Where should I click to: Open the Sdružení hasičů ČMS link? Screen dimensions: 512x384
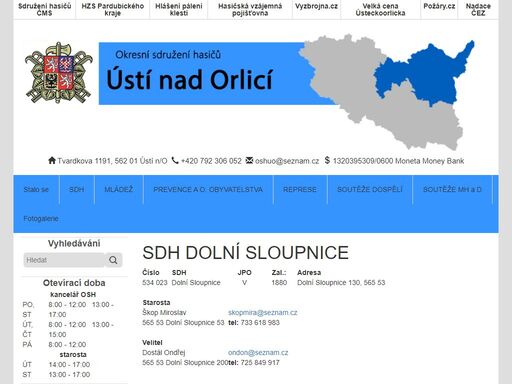pos(45,9)
